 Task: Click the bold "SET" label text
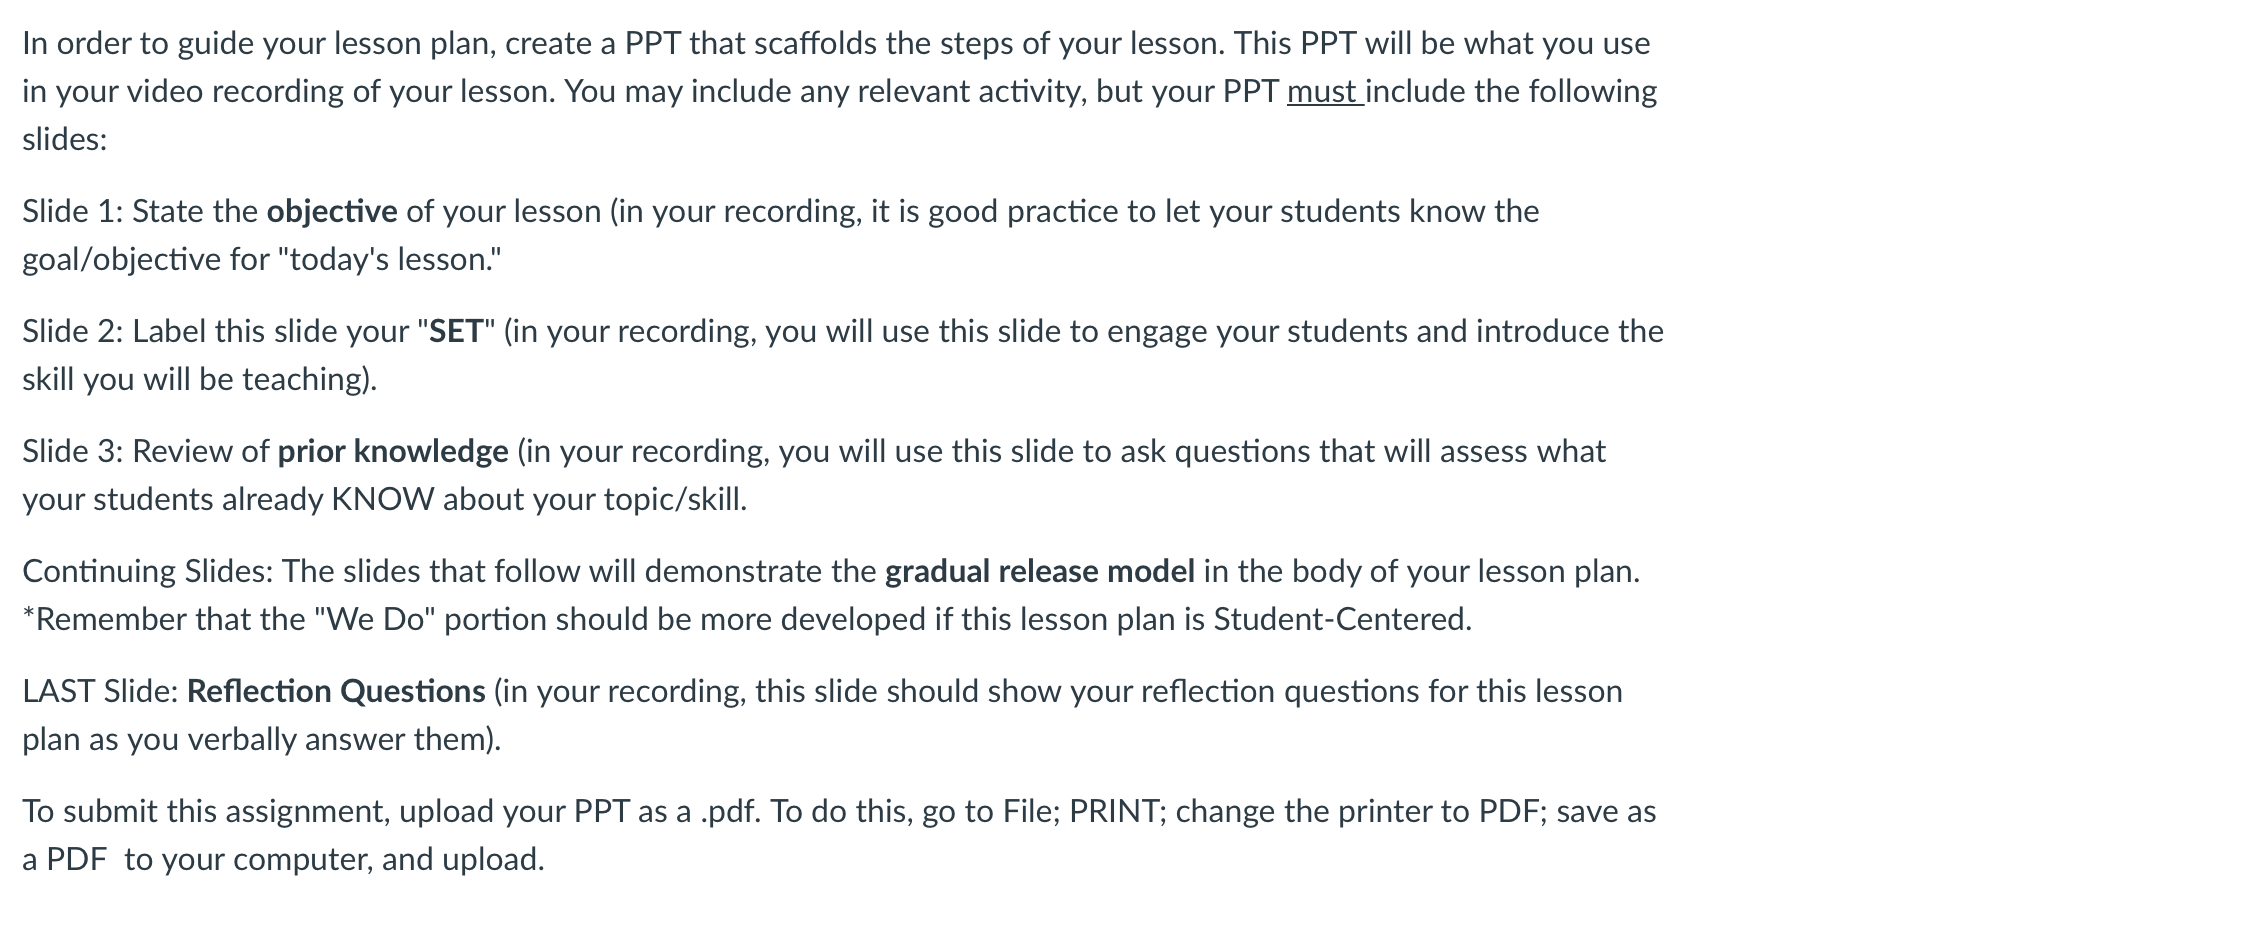(456, 332)
